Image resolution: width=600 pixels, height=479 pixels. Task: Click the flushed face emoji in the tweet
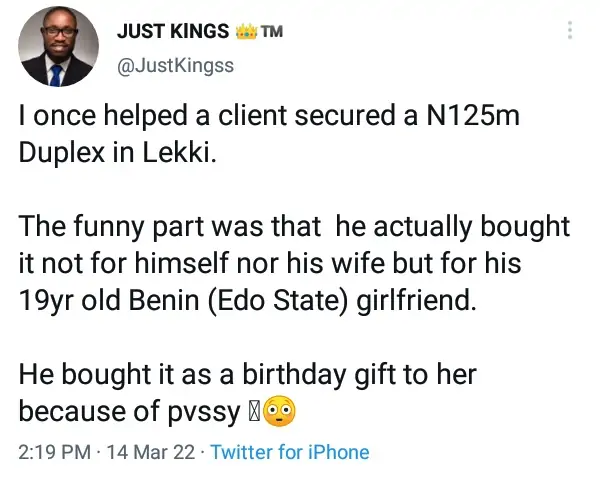click(280, 411)
